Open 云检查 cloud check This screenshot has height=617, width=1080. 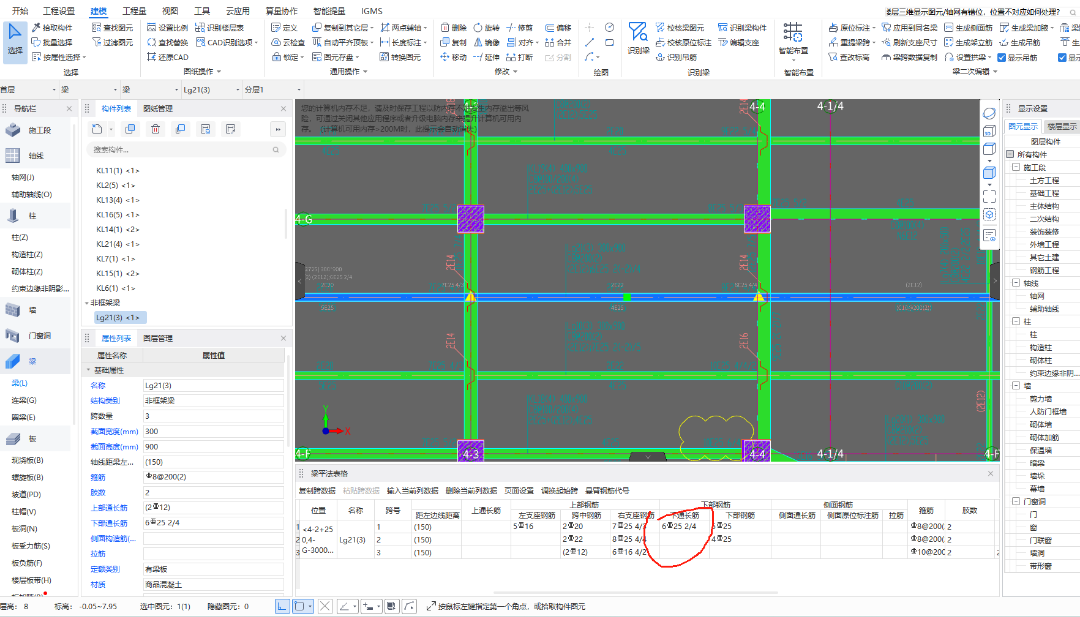pyautogui.click(x=288, y=42)
